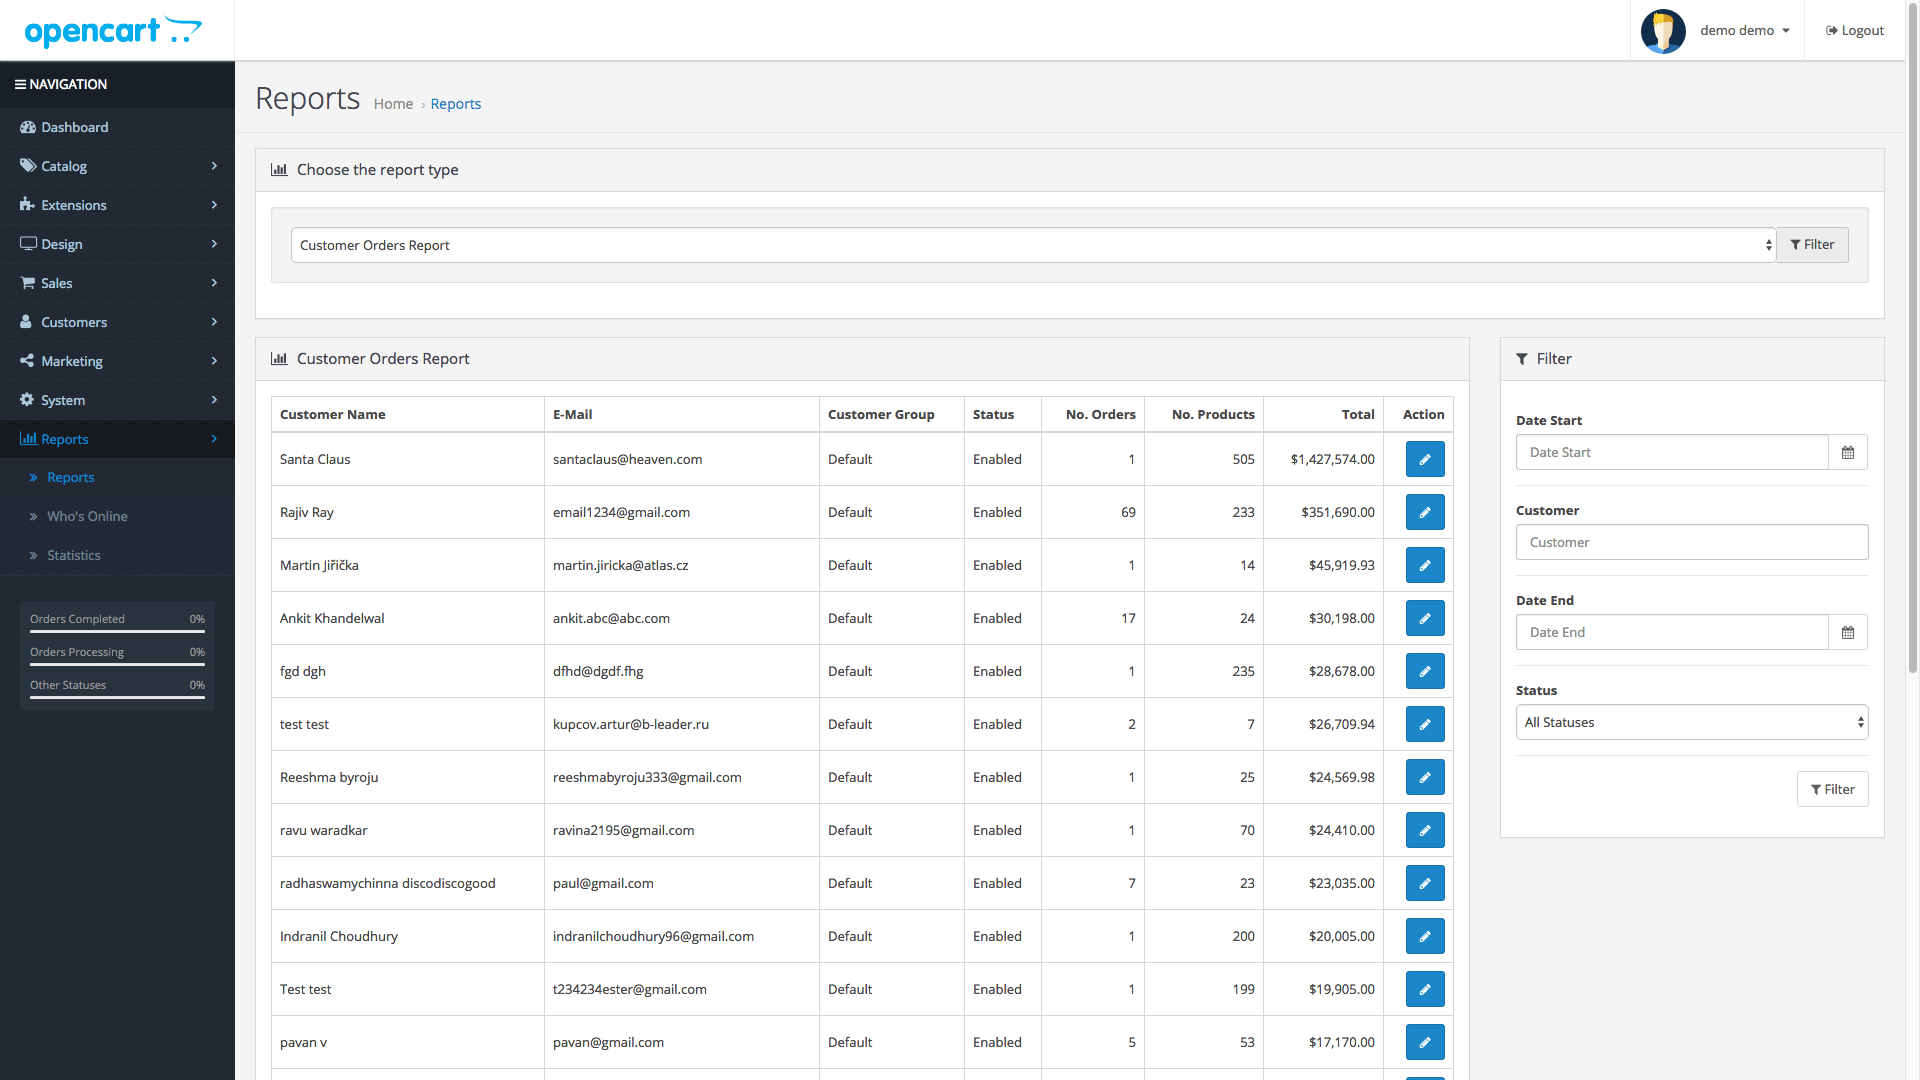1920x1080 pixels.
Task: Click the user avatar picture
Action: point(1663,31)
